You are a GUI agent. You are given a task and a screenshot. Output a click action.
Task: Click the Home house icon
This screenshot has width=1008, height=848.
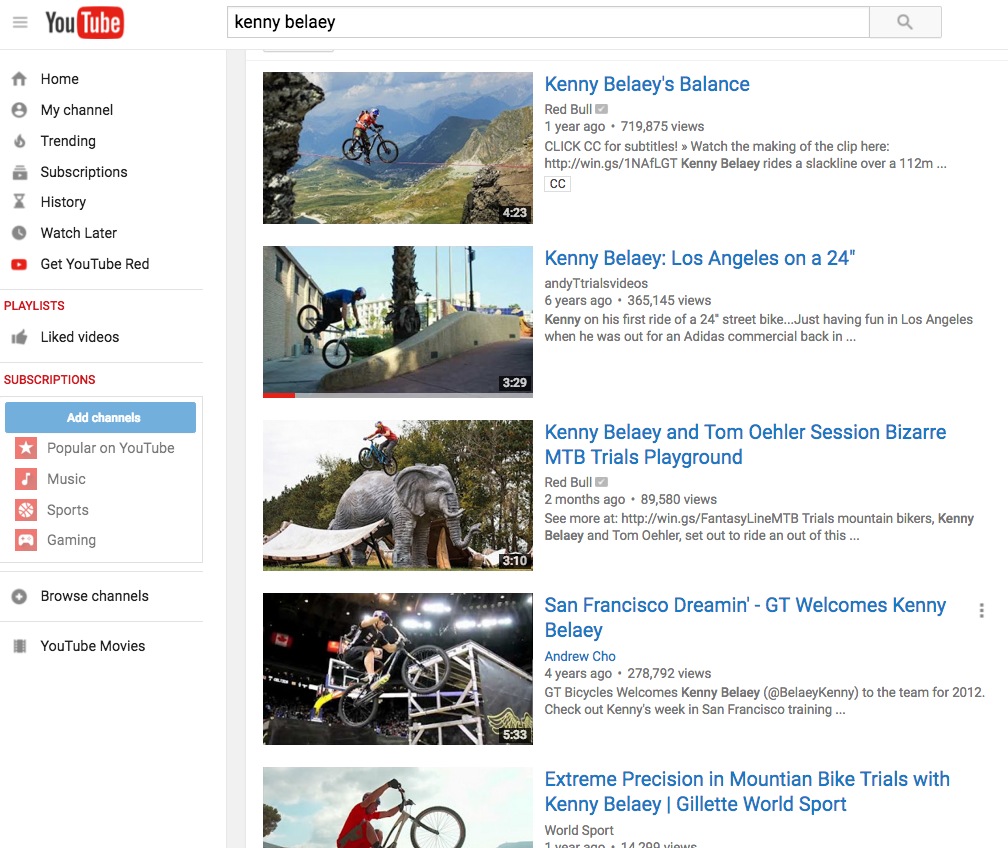click(x=19, y=79)
